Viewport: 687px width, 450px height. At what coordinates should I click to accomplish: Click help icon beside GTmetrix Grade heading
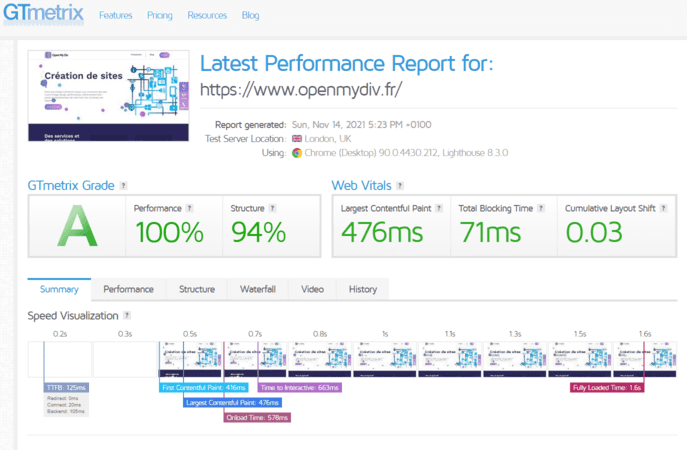coord(123,186)
